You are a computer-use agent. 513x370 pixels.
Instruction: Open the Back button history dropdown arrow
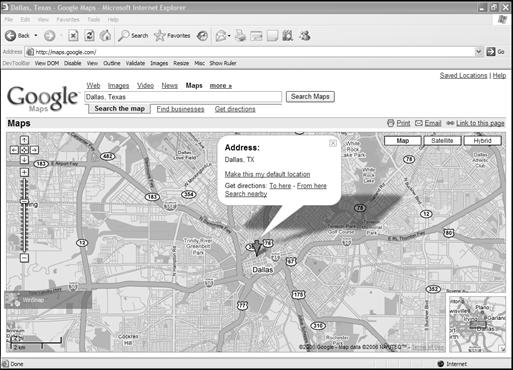point(36,35)
